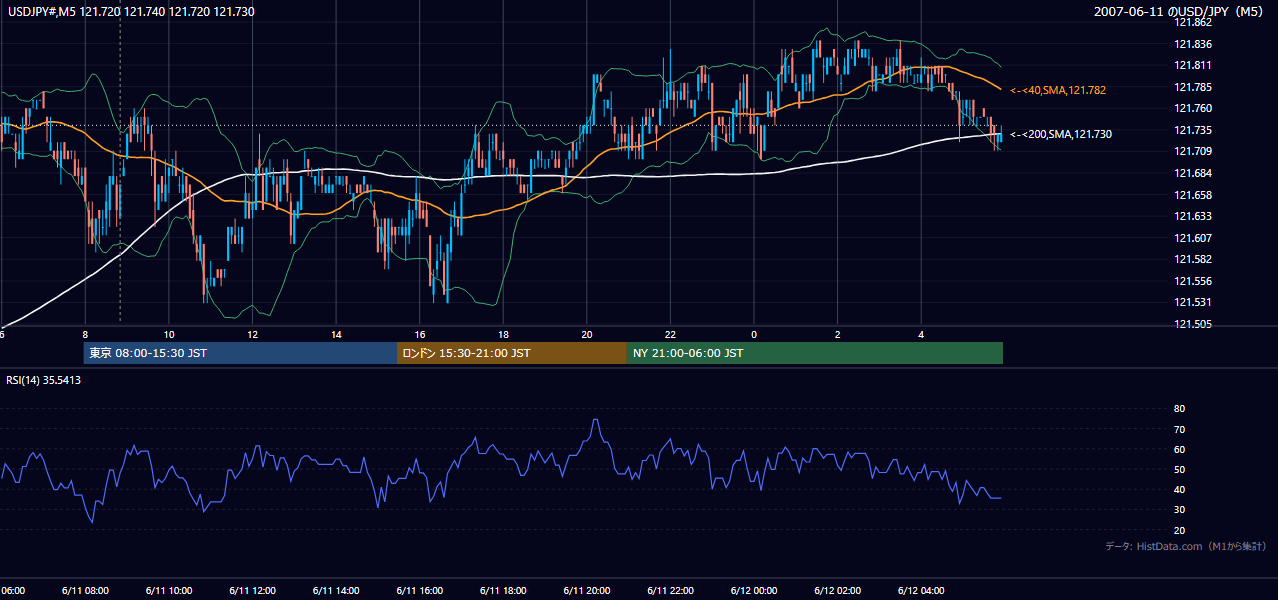Viewport: 1278px width, 600px height.
Task: Click hour label 16 under price chart
Action: [420, 334]
